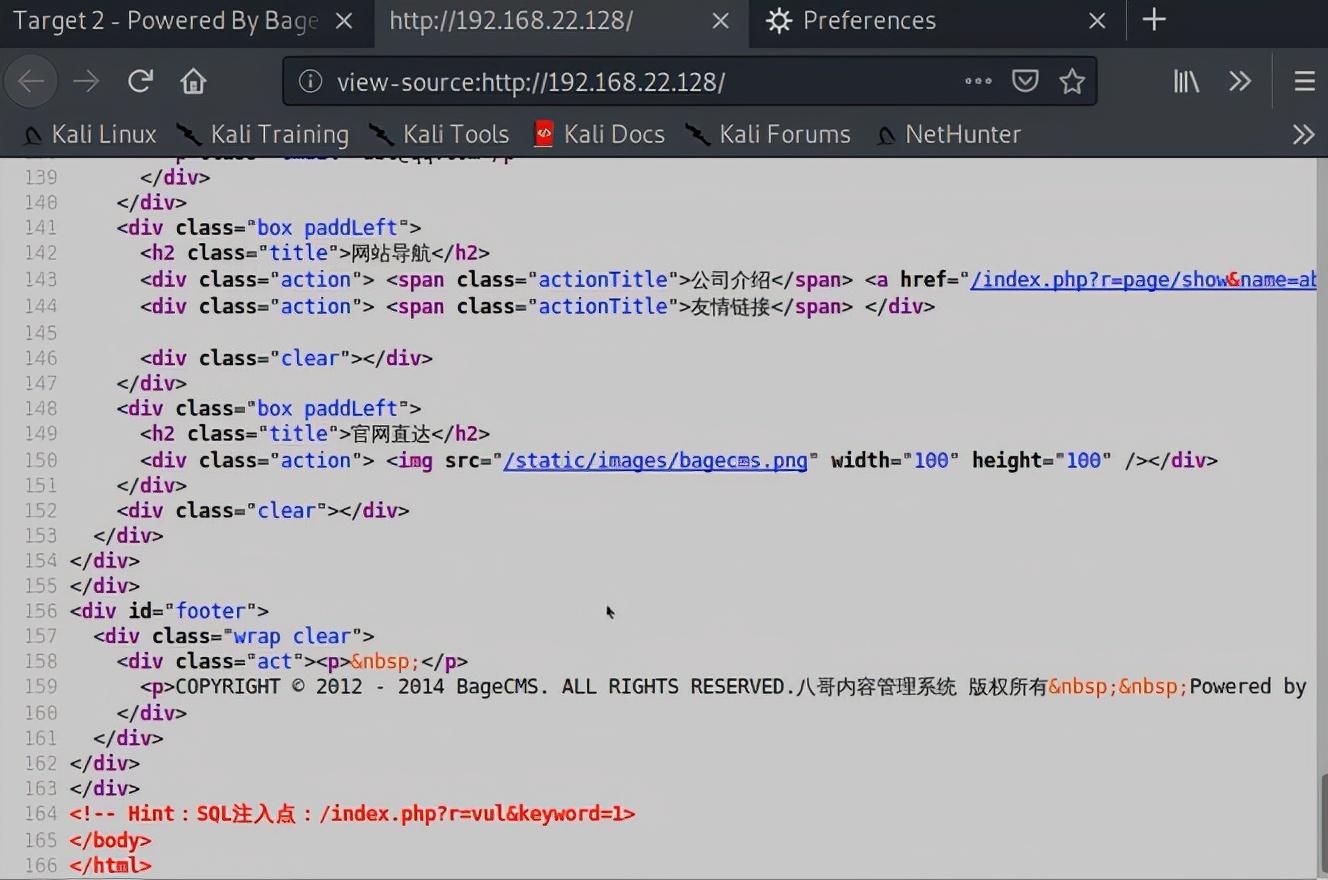Click line number 159 in the gutter
This screenshot has width=1328, height=880.
click(41, 687)
